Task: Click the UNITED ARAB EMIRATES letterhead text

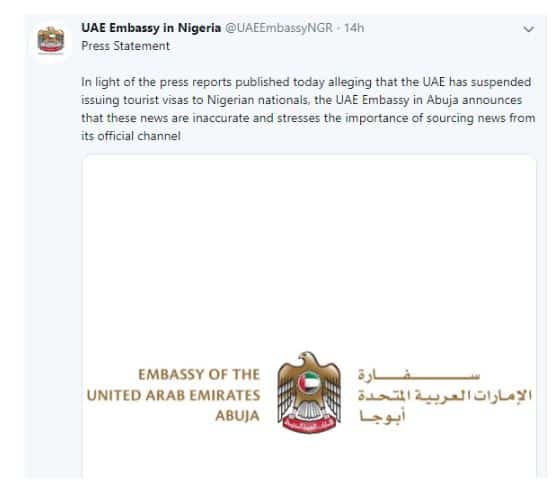Action: pyautogui.click(x=174, y=395)
